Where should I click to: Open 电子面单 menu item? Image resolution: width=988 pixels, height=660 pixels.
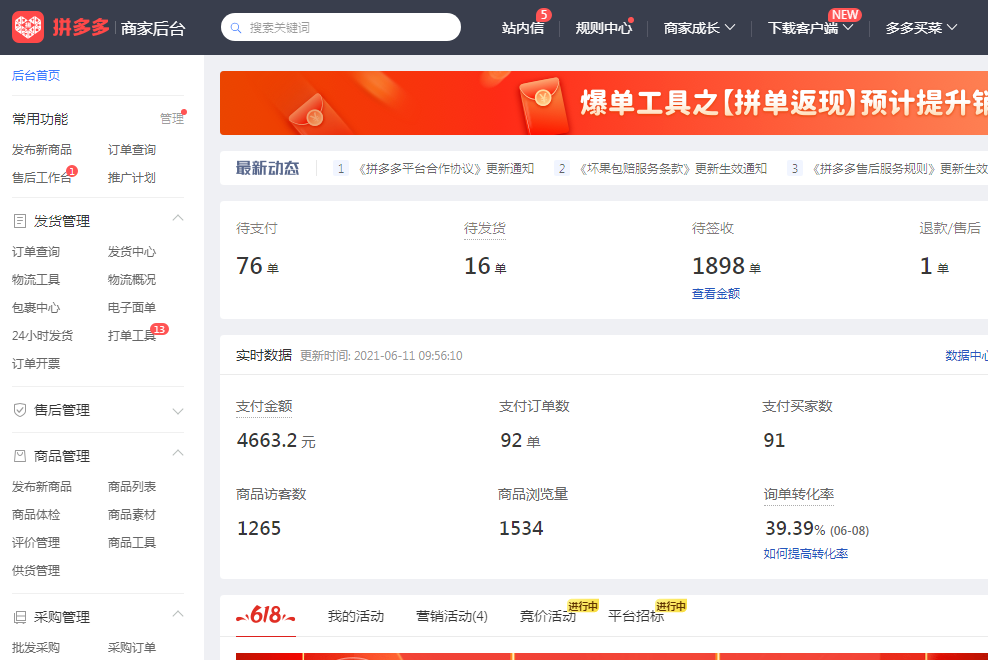132,308
